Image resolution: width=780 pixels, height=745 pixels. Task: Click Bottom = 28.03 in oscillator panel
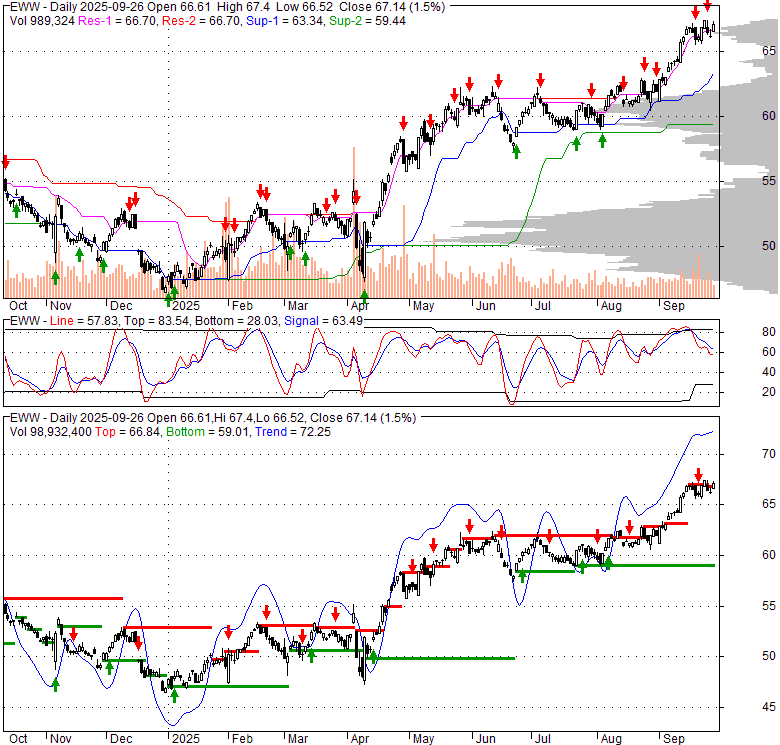point(236,321)
